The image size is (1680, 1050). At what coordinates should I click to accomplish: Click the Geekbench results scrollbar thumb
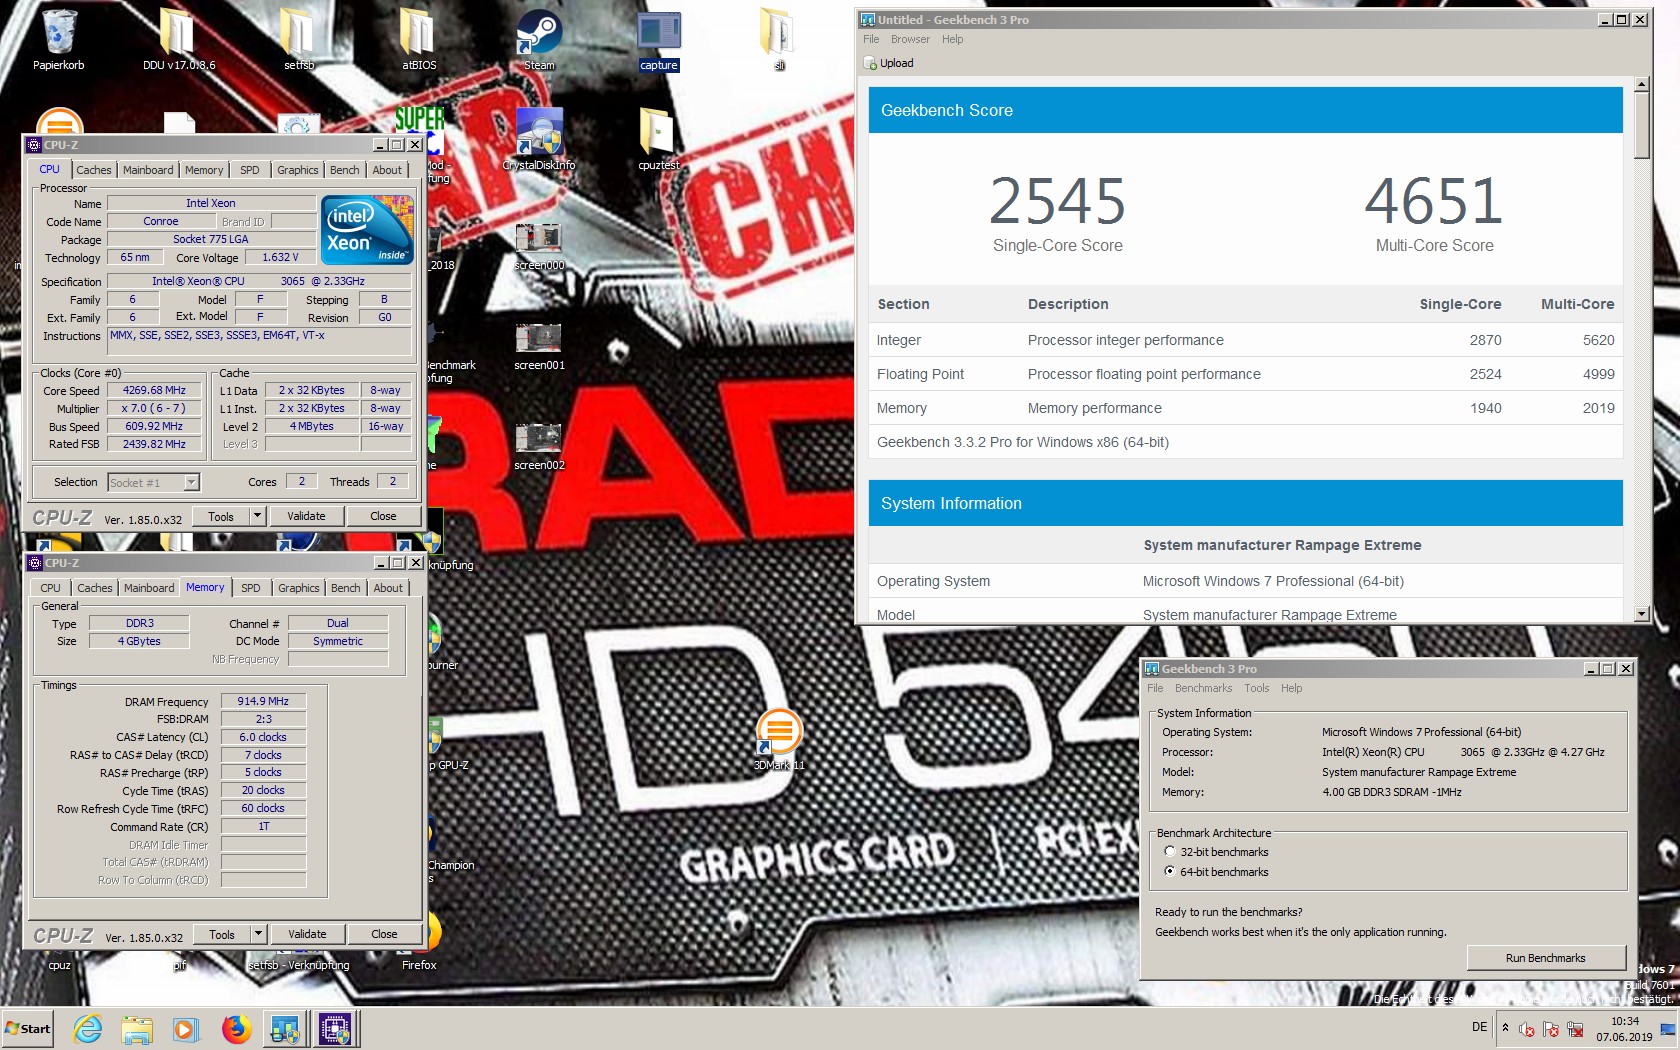1641,125
